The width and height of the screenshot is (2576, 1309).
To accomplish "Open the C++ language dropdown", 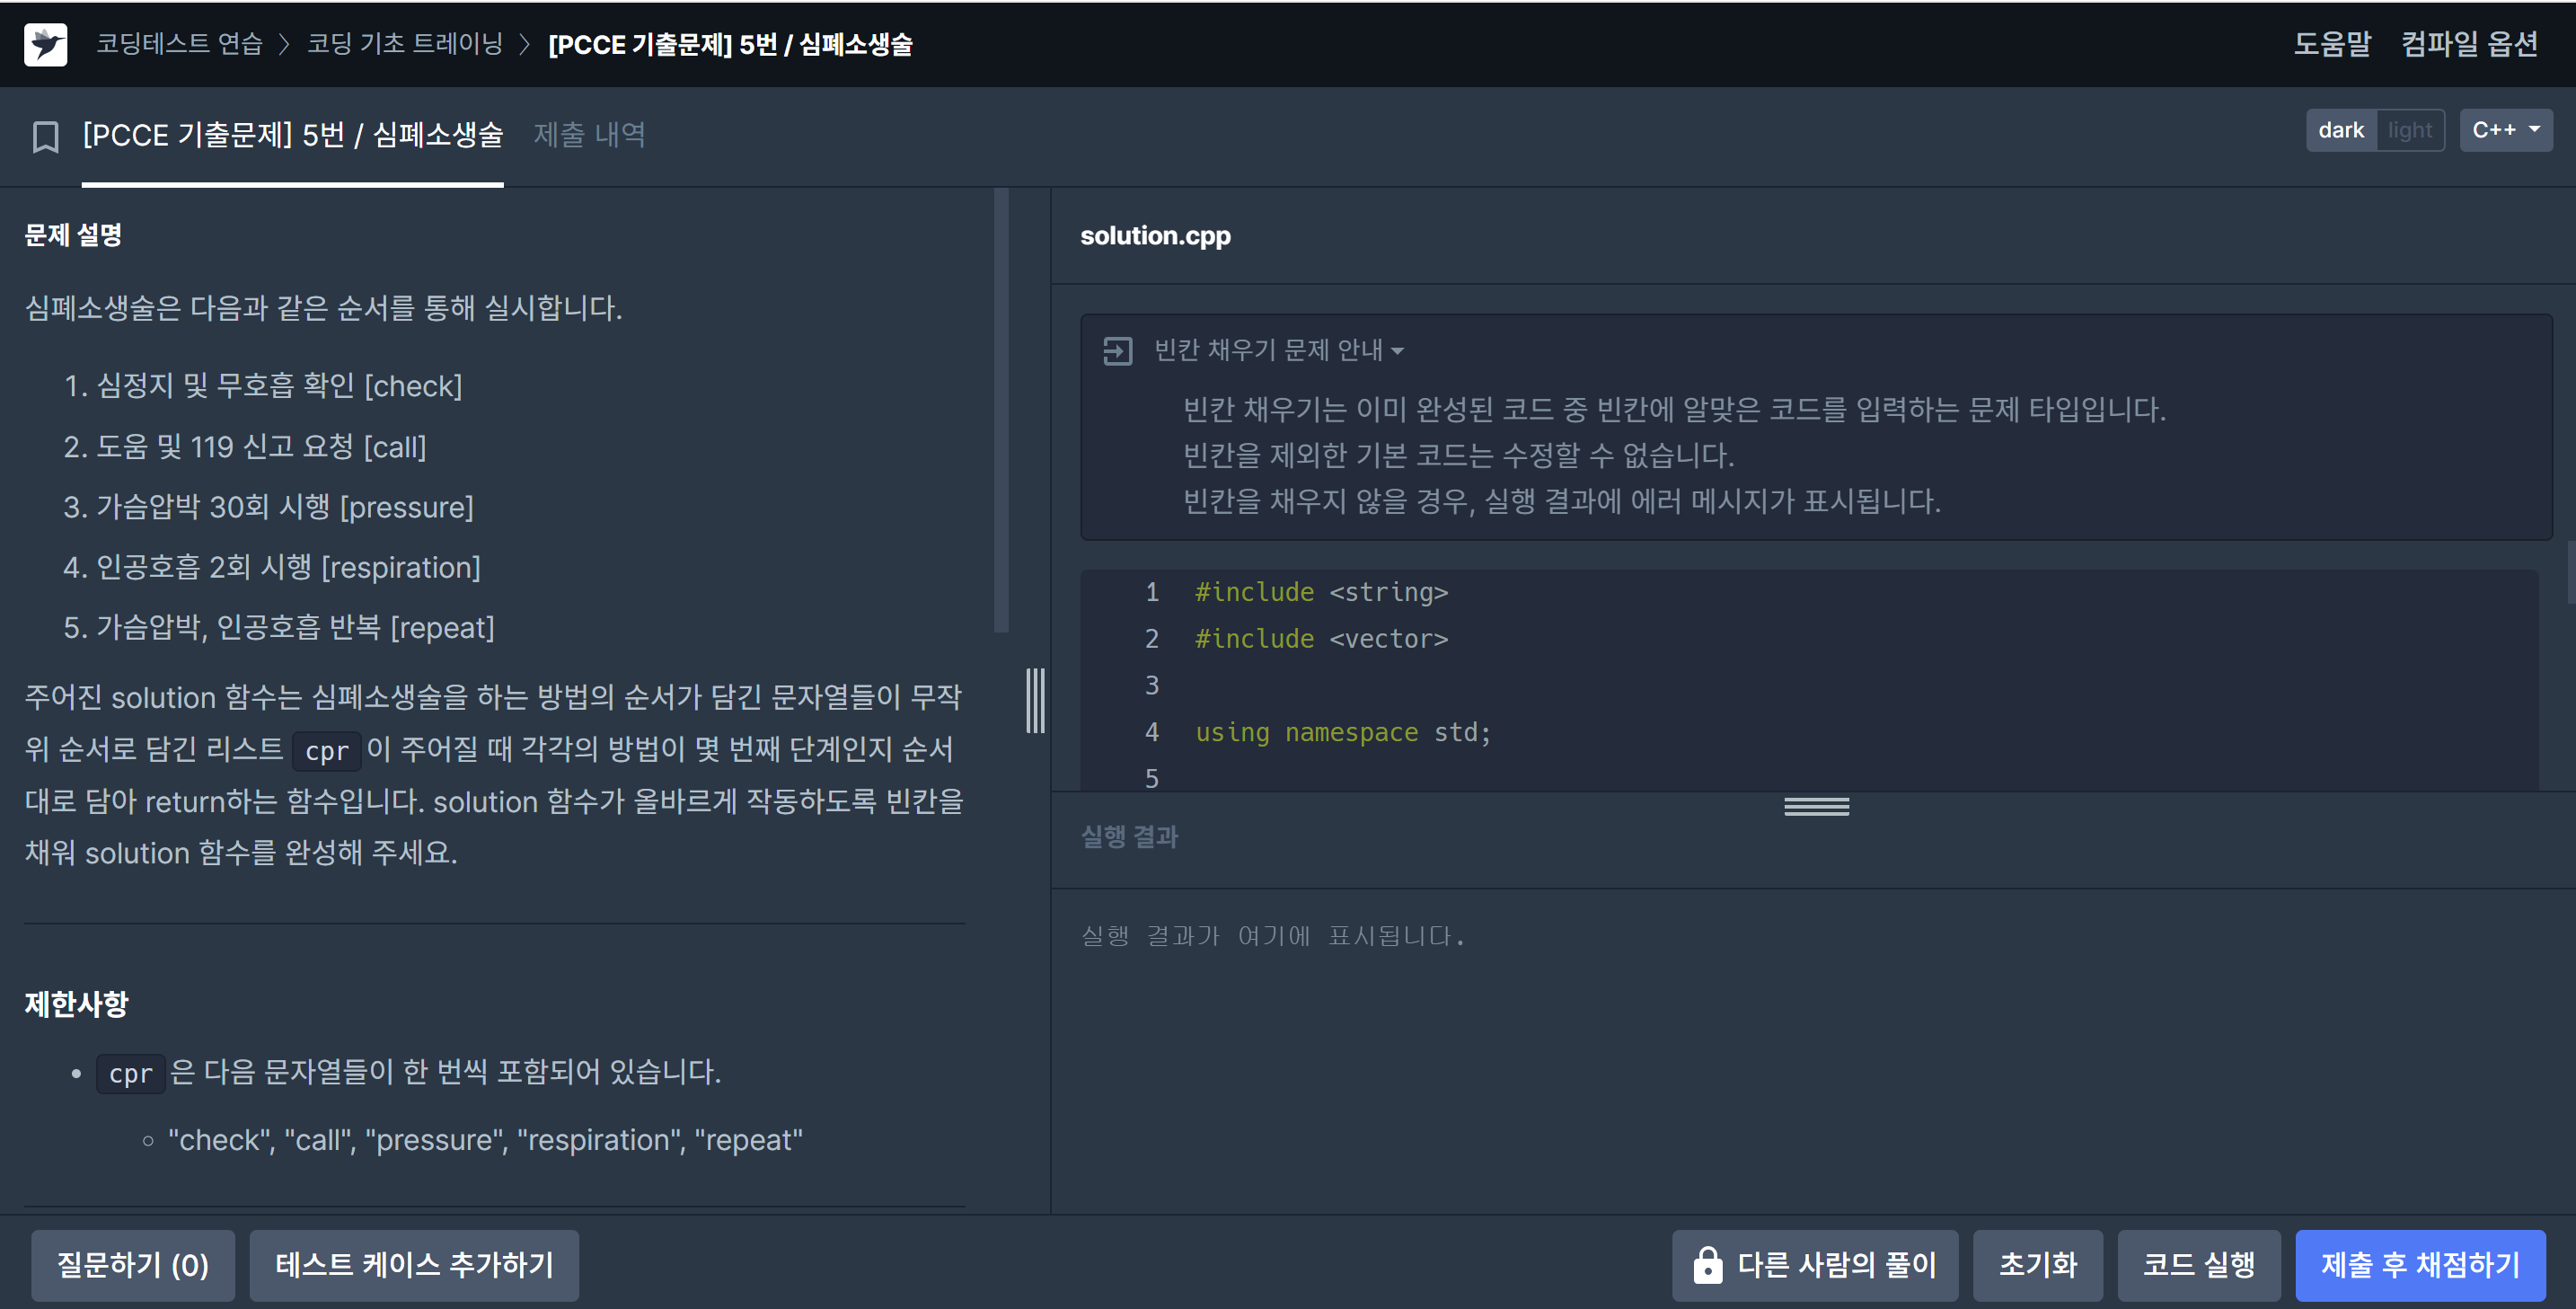I will [2505, 131].
